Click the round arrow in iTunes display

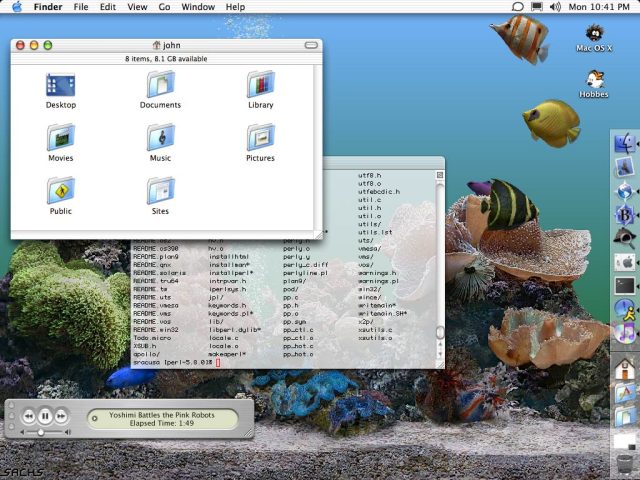95,418
